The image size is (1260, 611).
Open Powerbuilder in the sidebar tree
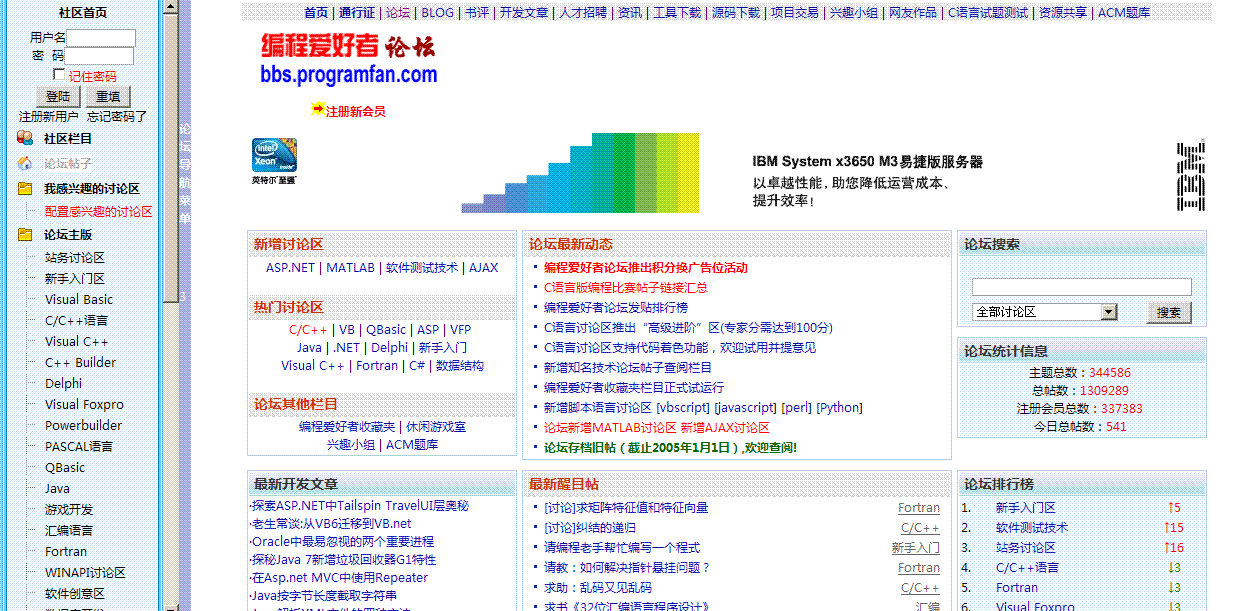coord(83,426)
